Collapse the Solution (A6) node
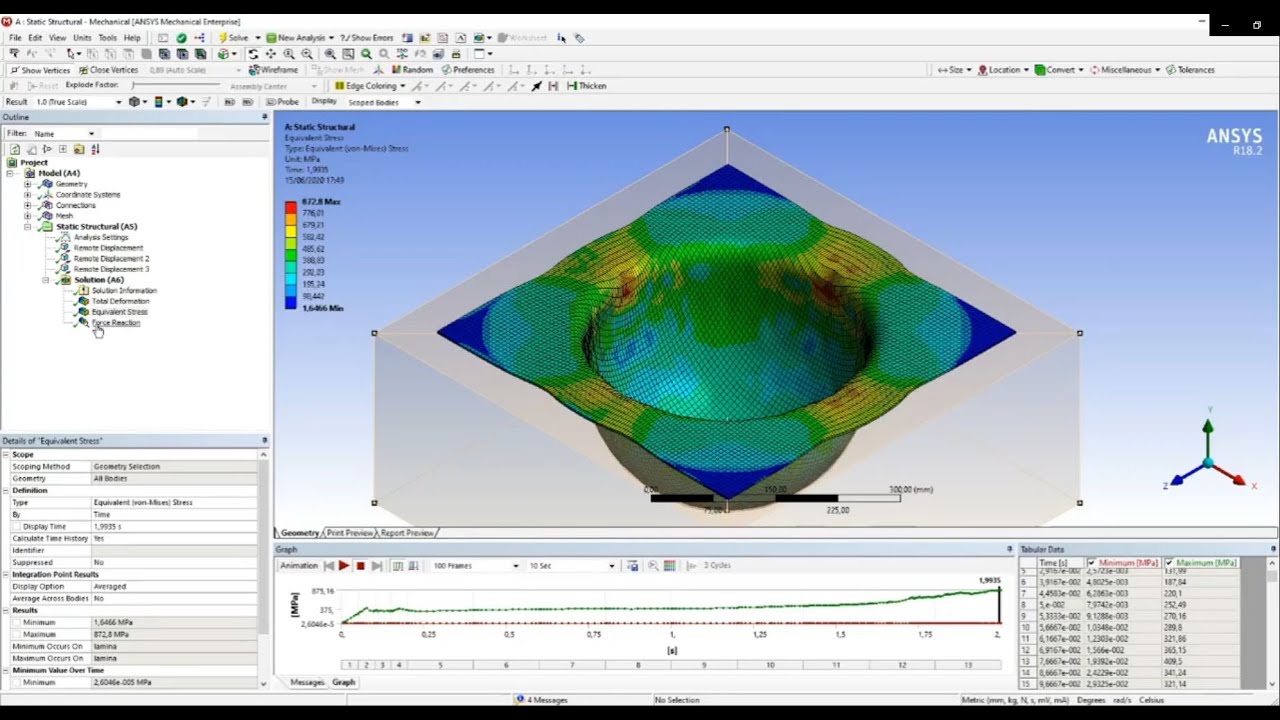This screenshot has width=1280, height=720. pyautogui.click(x=45, y=280)
